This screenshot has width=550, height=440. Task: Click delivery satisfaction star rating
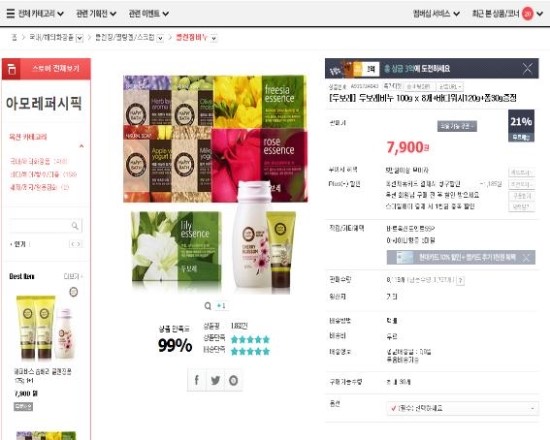(250, 351)
